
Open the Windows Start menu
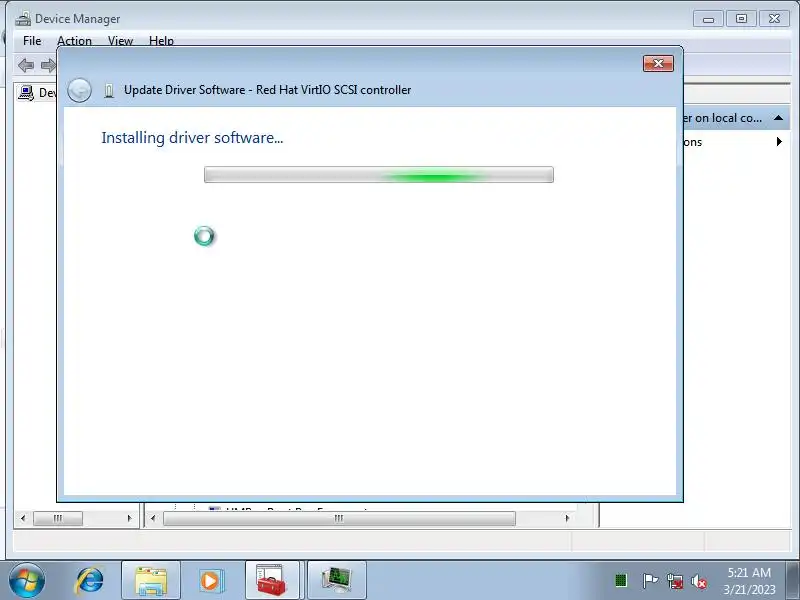[x=27, y=581]
